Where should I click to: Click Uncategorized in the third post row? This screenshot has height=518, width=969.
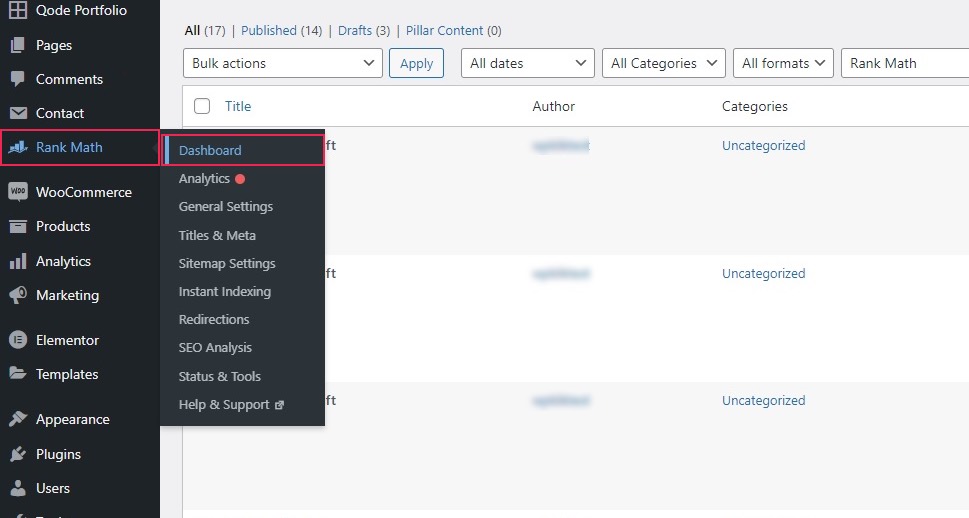pyautogui.click(x=763, y=400)
